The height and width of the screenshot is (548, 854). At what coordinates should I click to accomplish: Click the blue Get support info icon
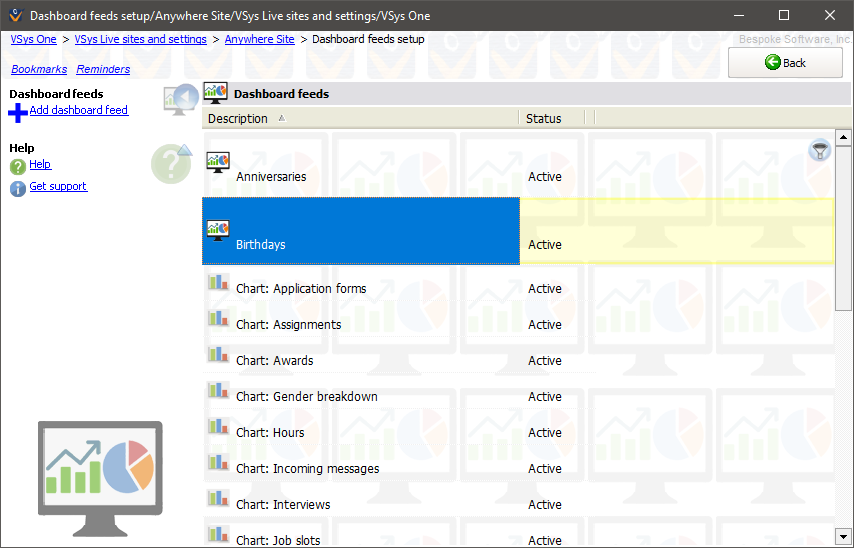pos(18,189)
